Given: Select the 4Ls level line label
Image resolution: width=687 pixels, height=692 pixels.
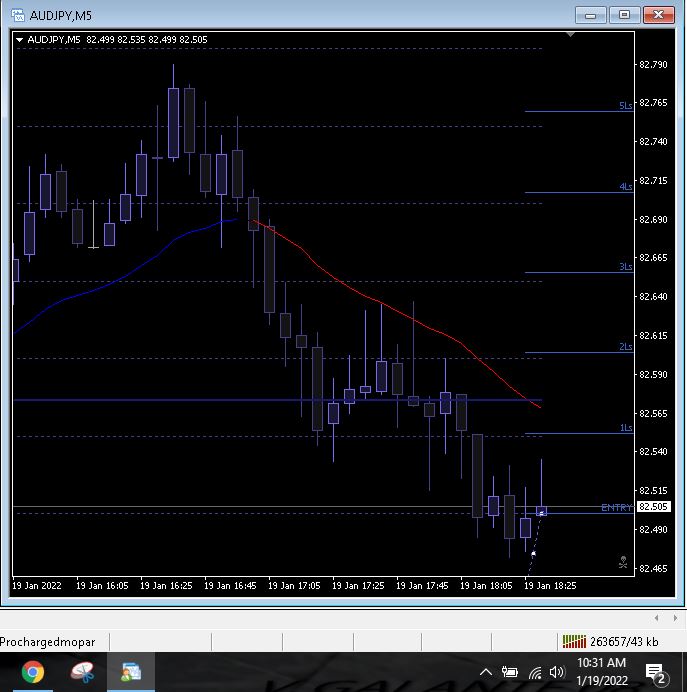Looking at the screenshot, I should coord(625,187).
